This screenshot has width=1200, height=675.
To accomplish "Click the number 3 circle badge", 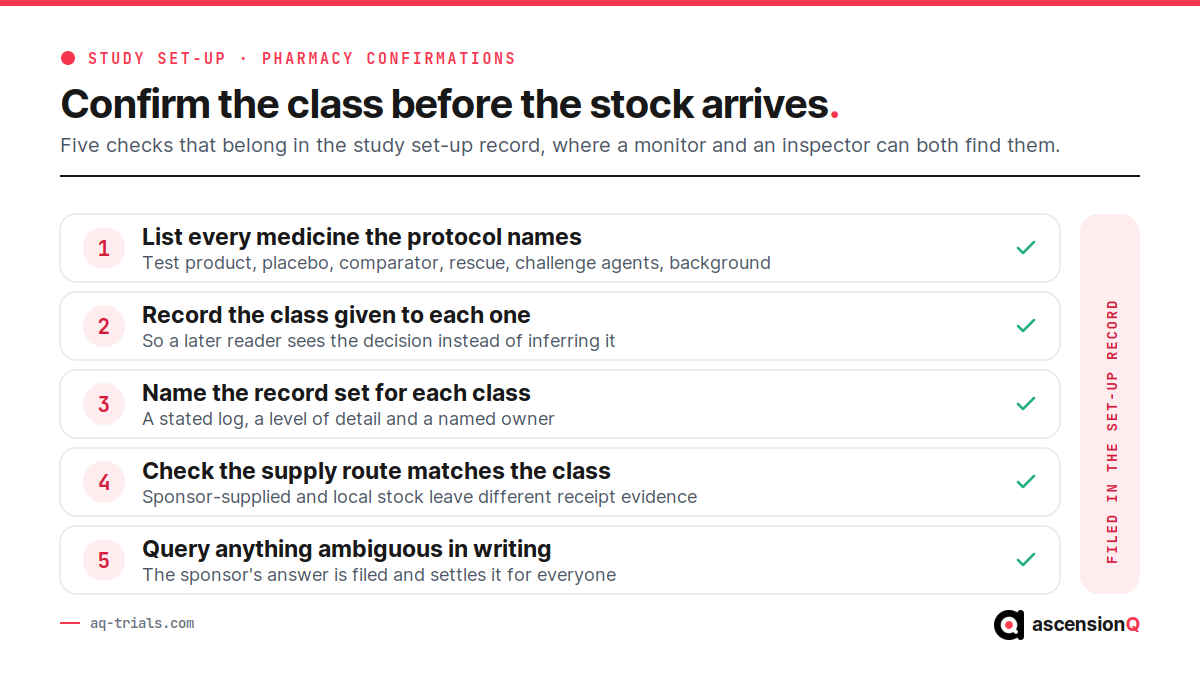I will tap(104, 404).
